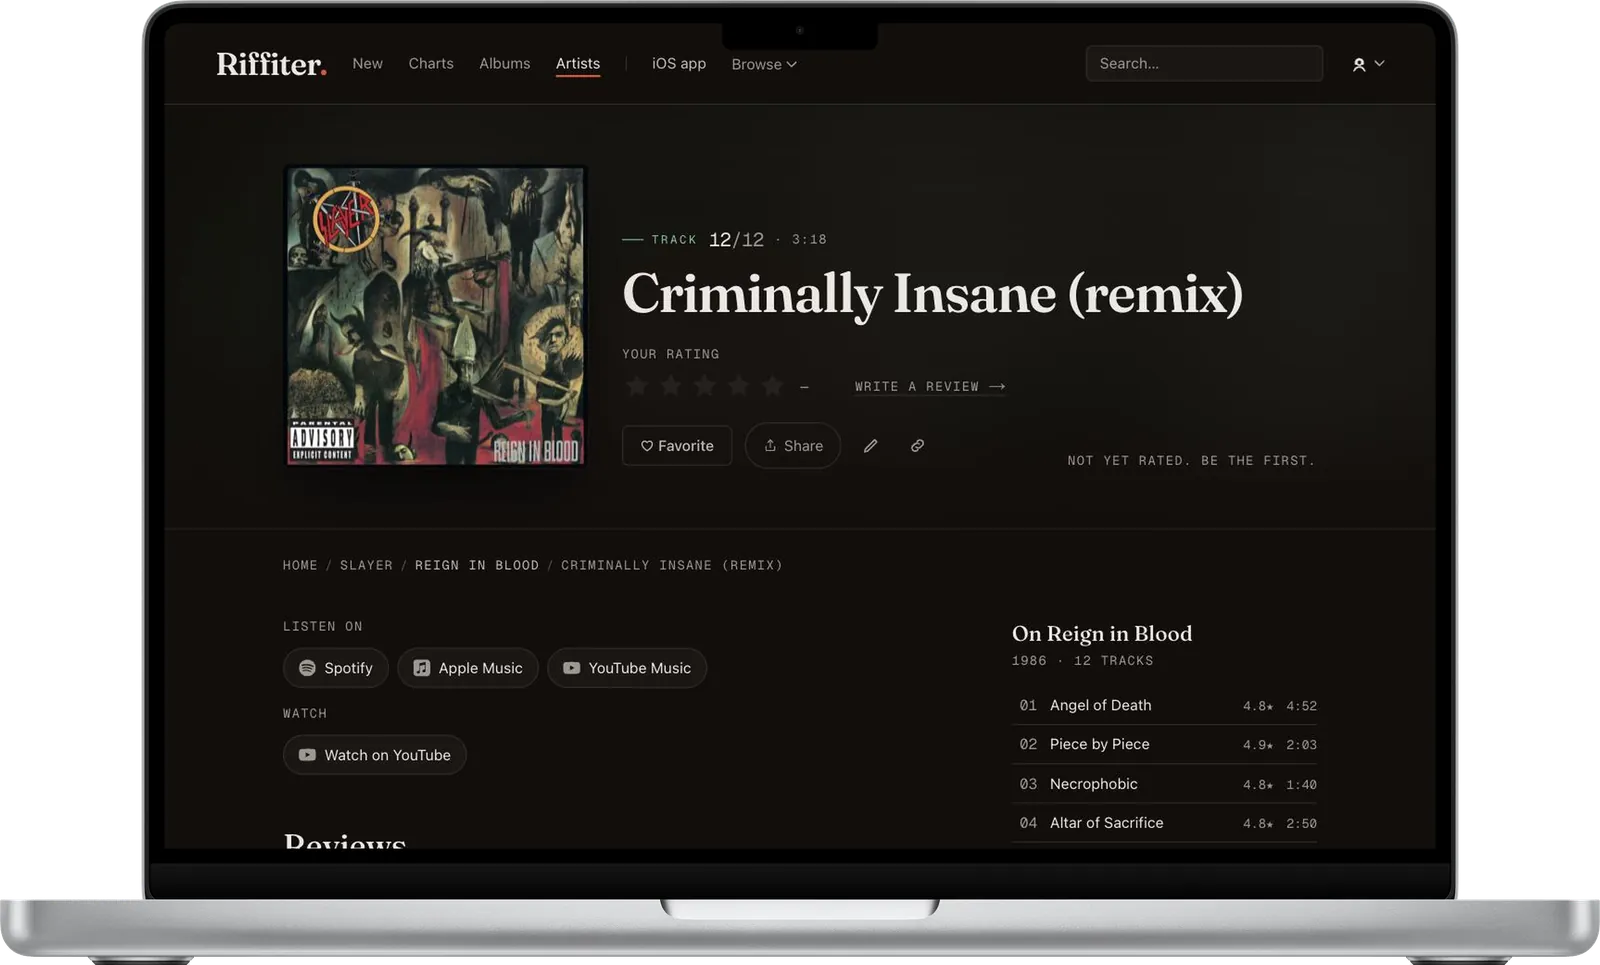Open Slayer breadcrumb link
Viewport: 1600px width, 965px height.
click(366, 565)
